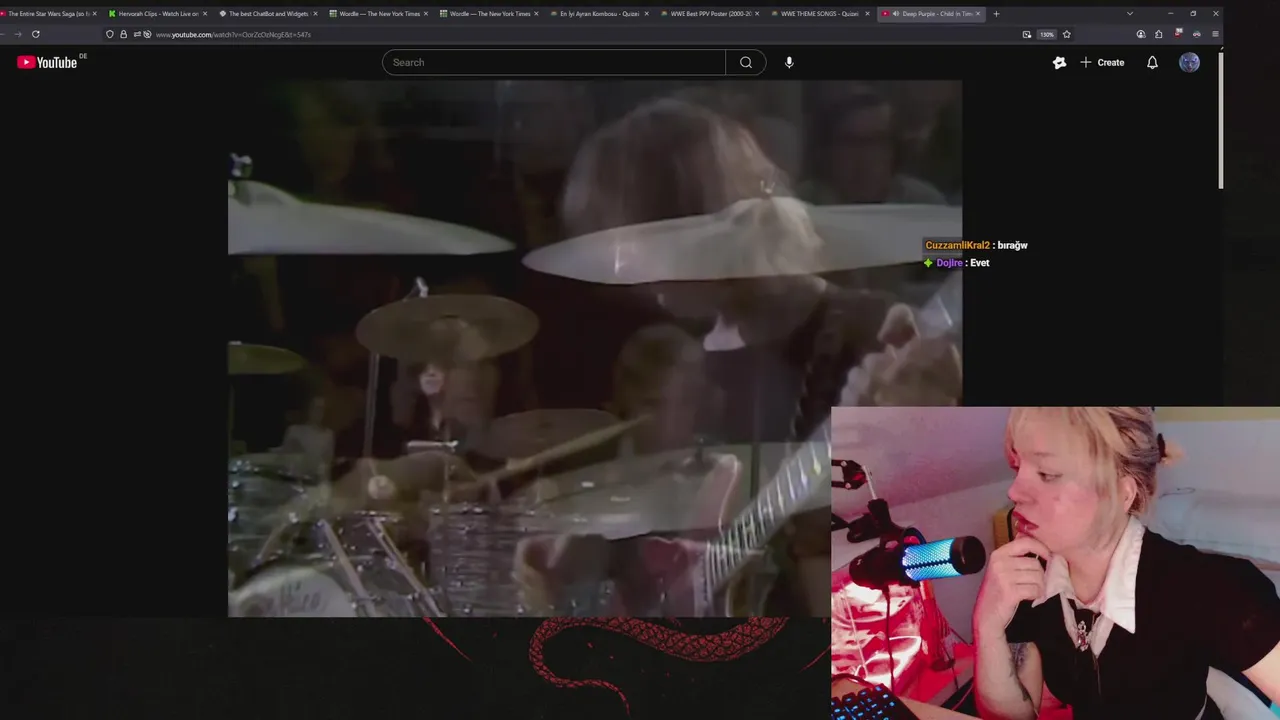
Task: Click the extension icon beside the hamburger menu
Action: [1197, 34]
